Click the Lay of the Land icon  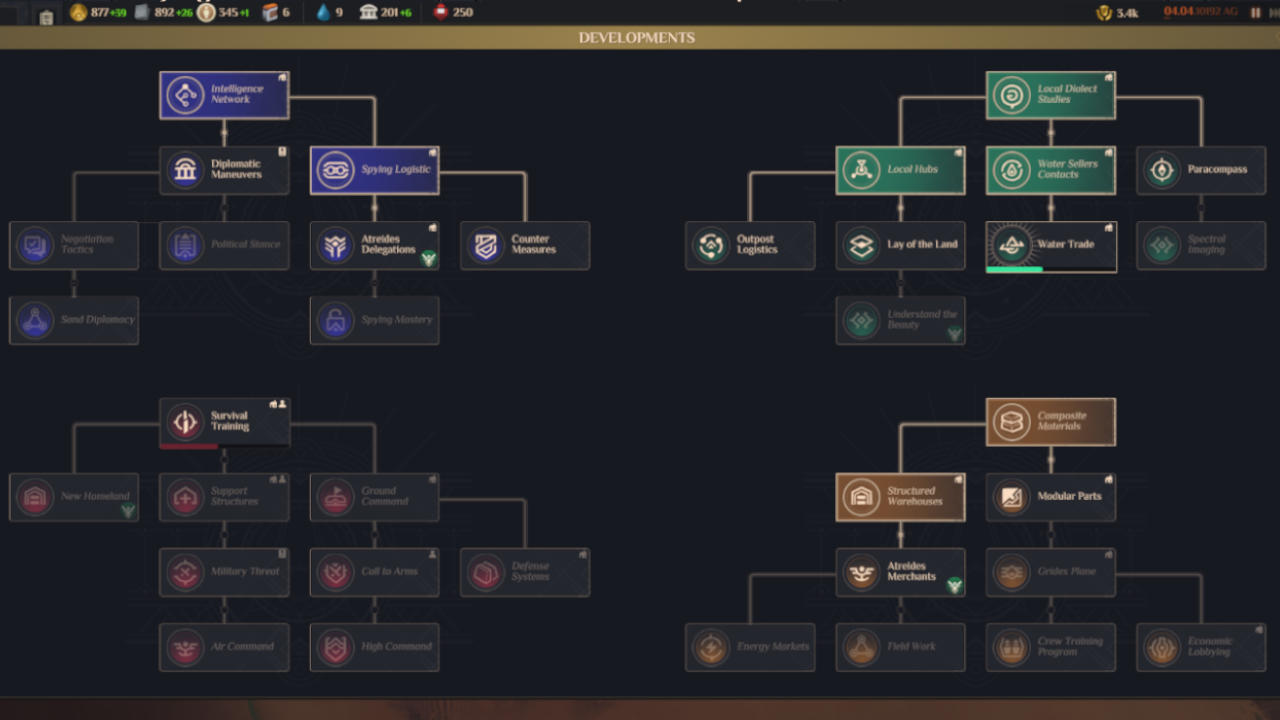[861, 246]
